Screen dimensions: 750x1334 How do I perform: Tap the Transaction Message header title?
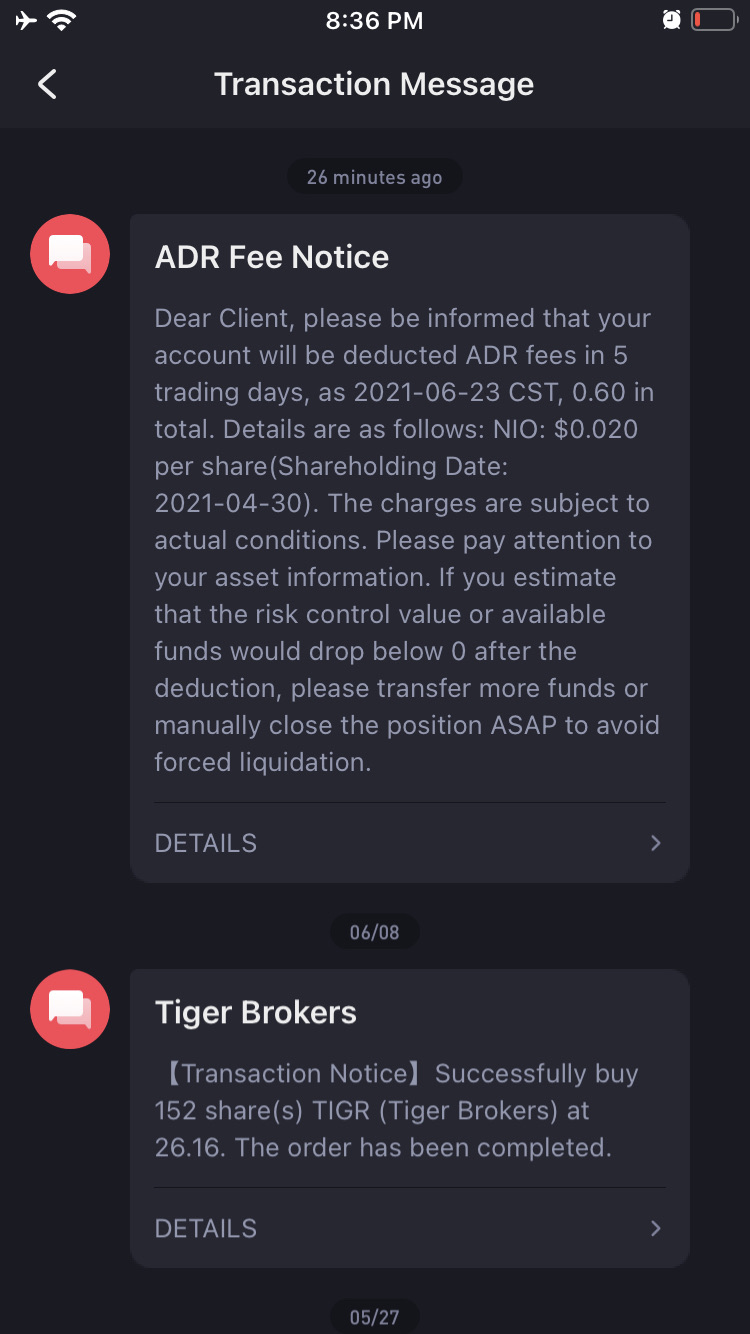point(374,84)
